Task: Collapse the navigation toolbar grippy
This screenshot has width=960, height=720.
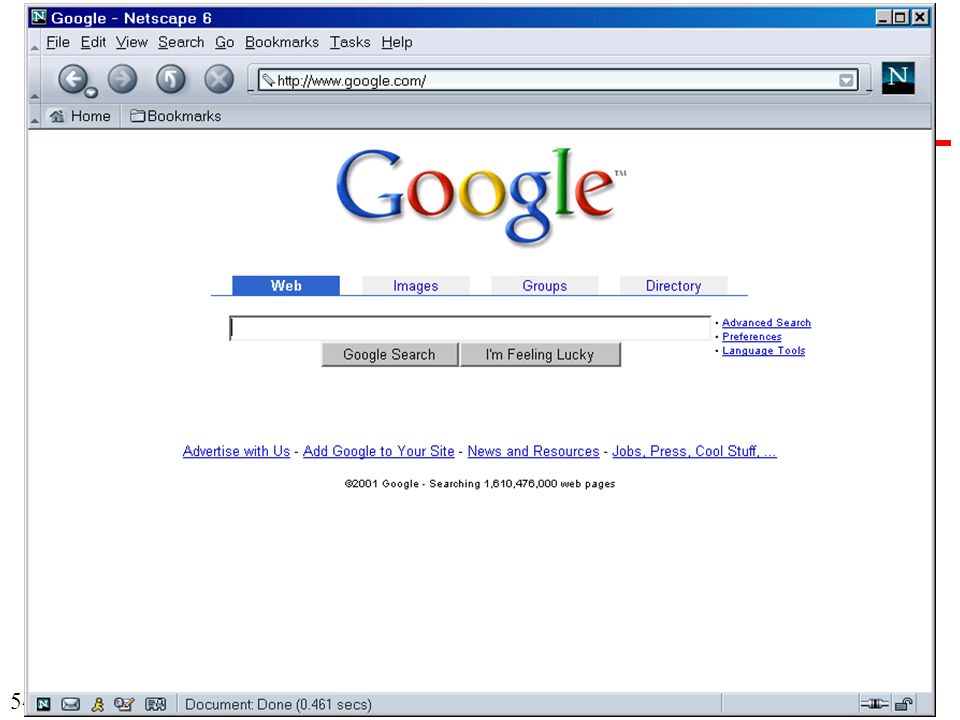Action: 35,79
